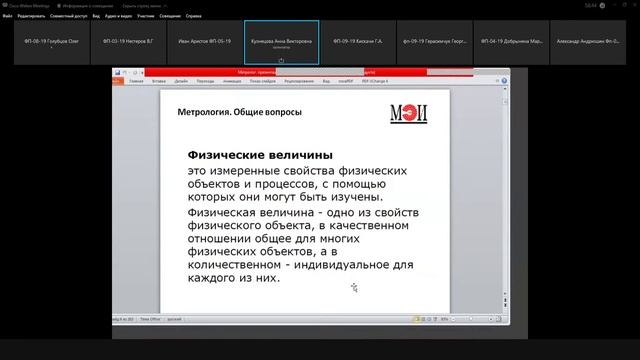Click the hide menu bar toggle in title bar

click(144, 6)
